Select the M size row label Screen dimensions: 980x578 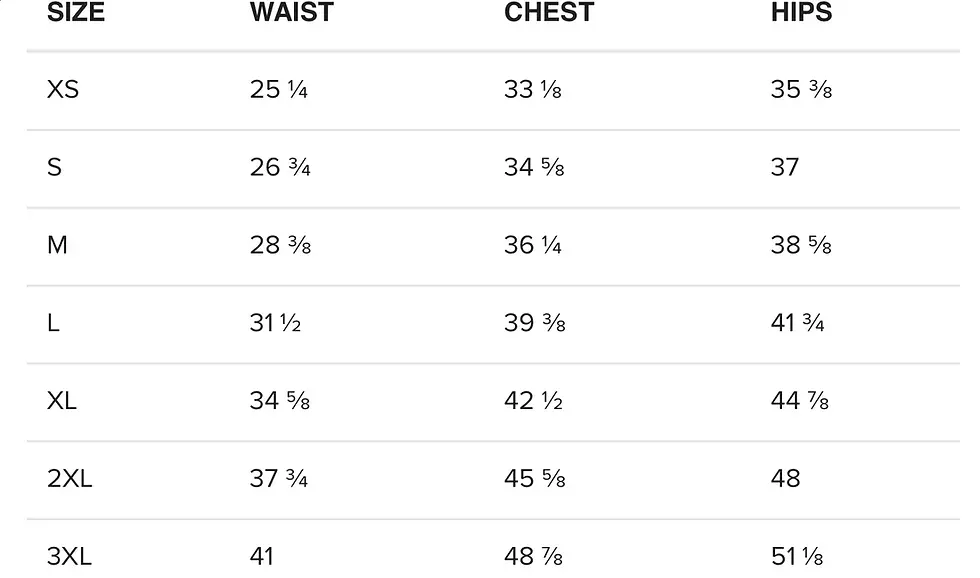click(57, 245)
